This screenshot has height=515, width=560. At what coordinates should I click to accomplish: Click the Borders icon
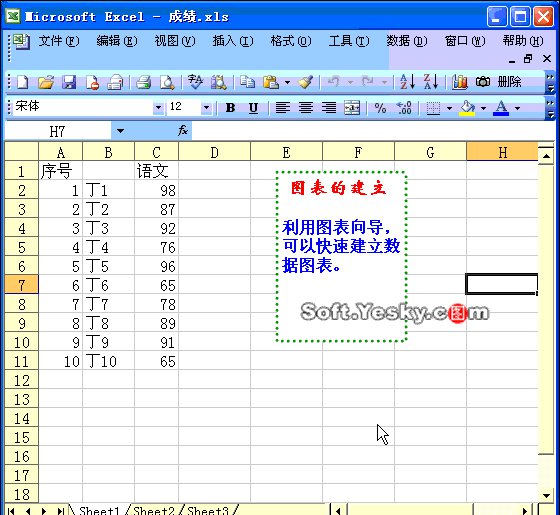pyautogui.click(x=433, y=108)
